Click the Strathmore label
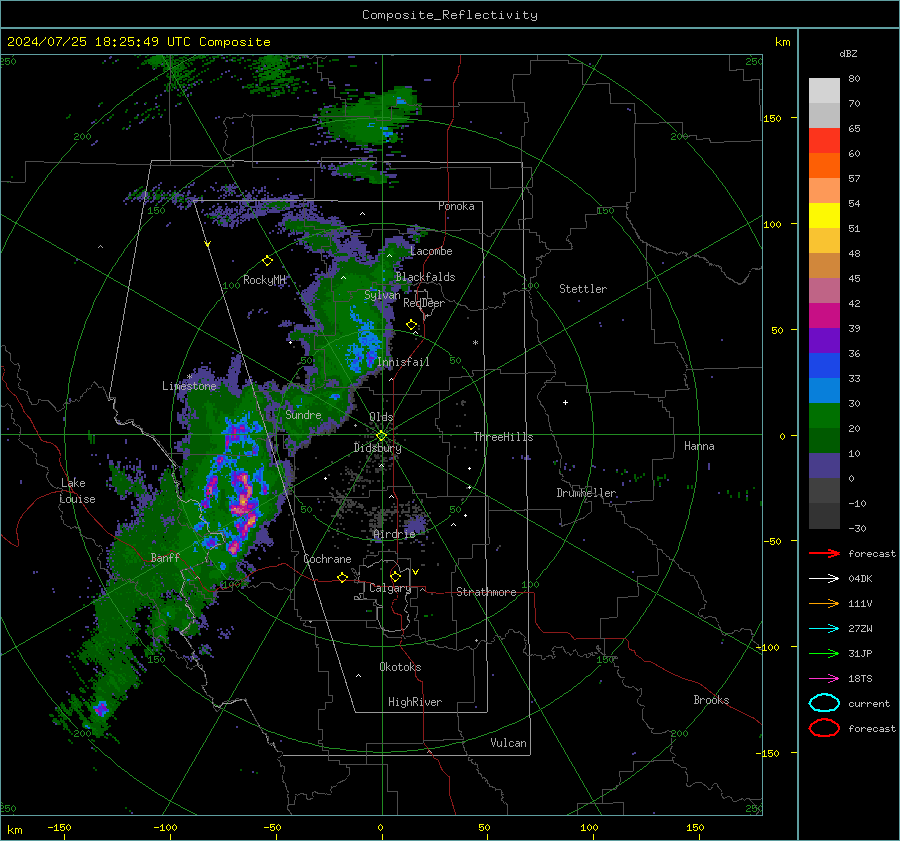Screen dimensions: 900x841 486,592
